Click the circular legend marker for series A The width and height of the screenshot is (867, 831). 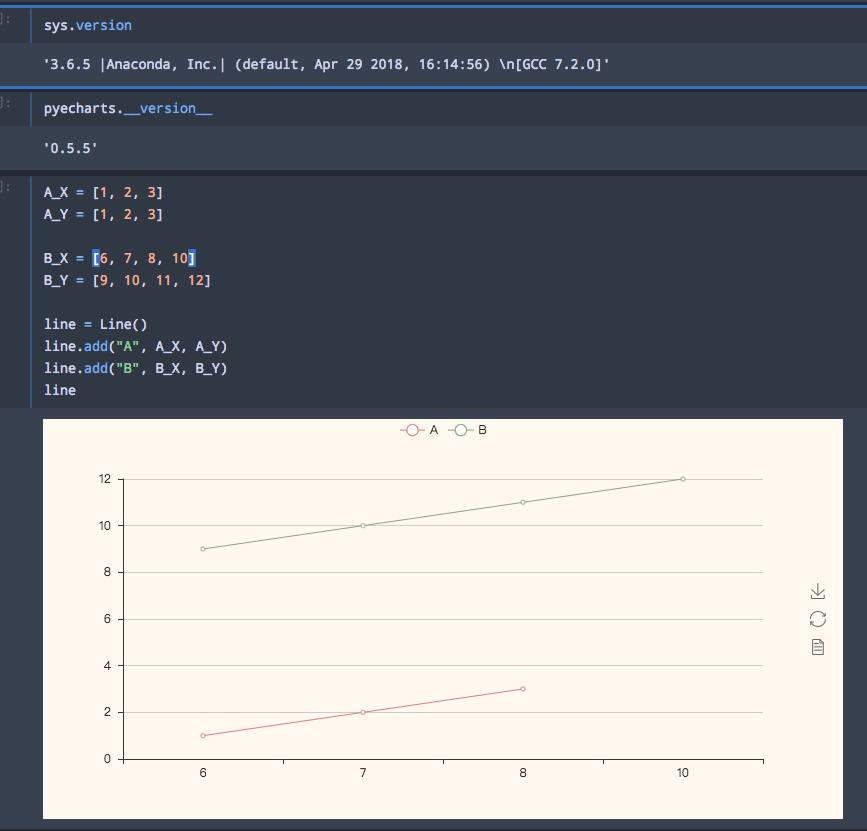pyautogui.click(x=411, y=429)
